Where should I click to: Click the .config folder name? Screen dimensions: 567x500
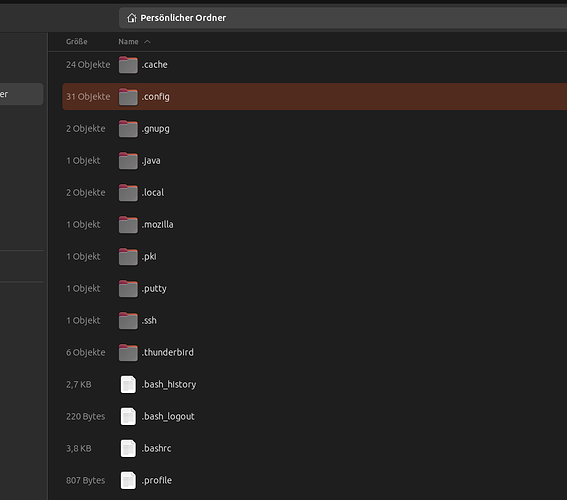tap(155, 97)
